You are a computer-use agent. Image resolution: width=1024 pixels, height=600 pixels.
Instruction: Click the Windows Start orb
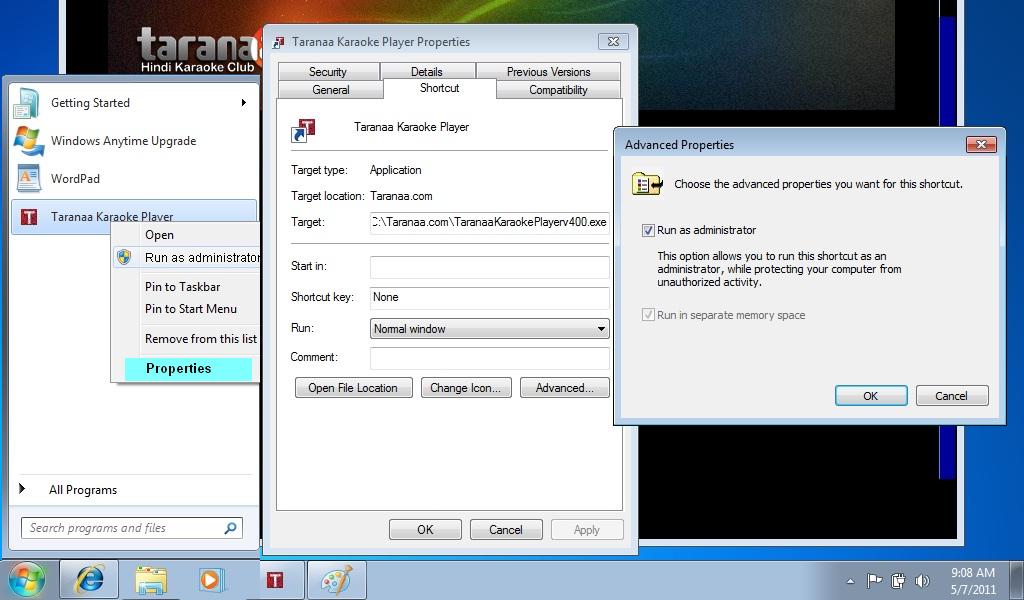pos(27,580)
